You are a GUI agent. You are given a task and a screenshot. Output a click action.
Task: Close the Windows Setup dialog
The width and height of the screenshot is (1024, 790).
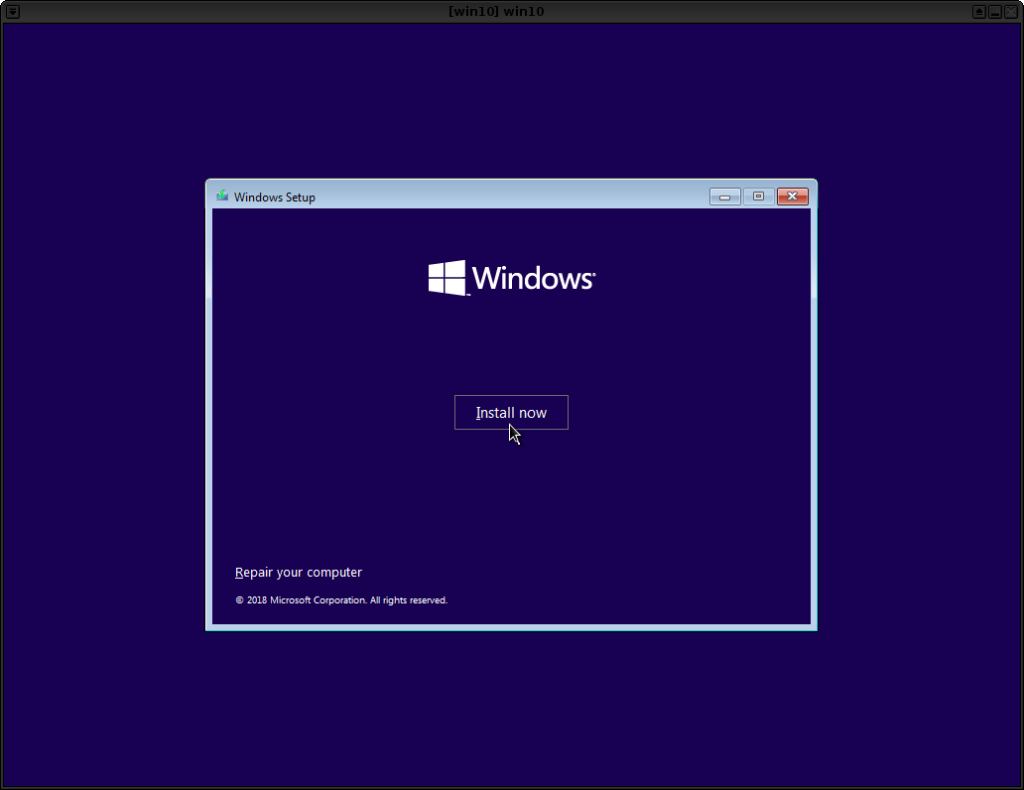(792, 197)
